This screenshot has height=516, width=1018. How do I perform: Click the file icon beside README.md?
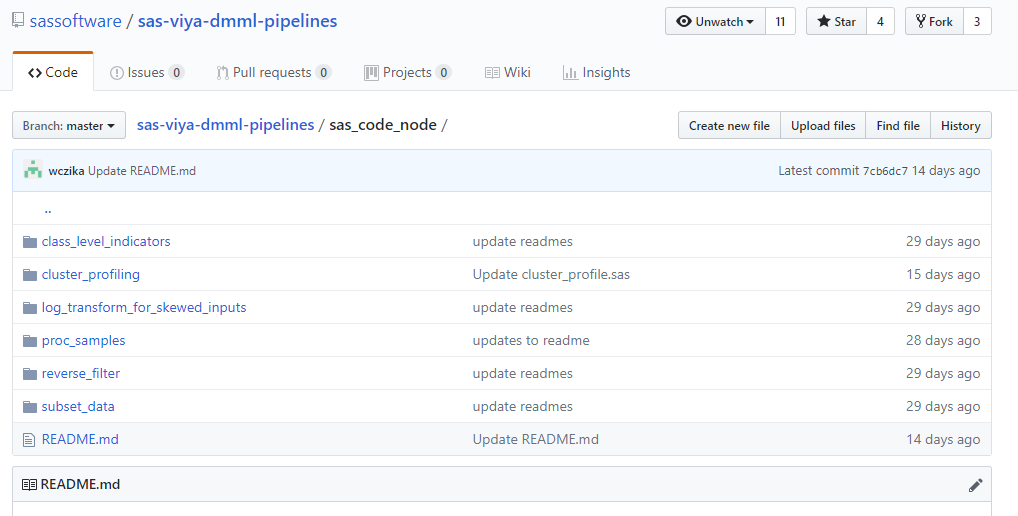29,440
